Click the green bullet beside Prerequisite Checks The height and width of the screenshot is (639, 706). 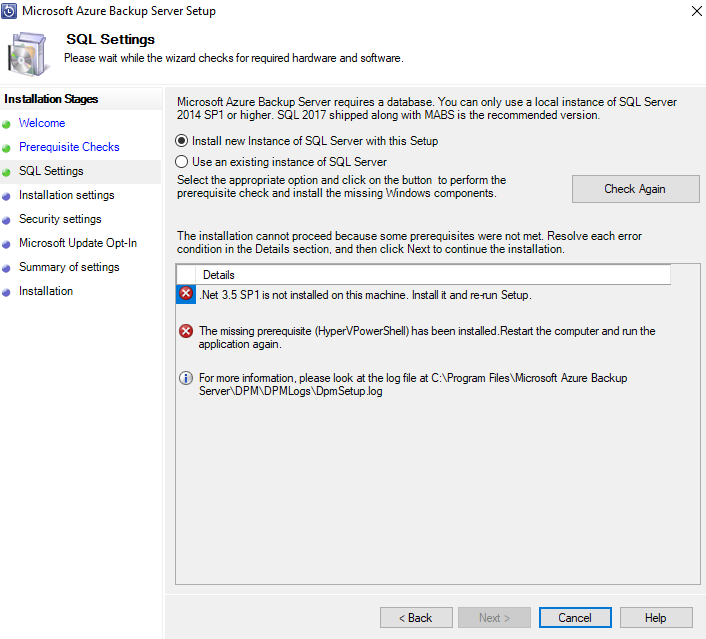click(x=6, y=149)
